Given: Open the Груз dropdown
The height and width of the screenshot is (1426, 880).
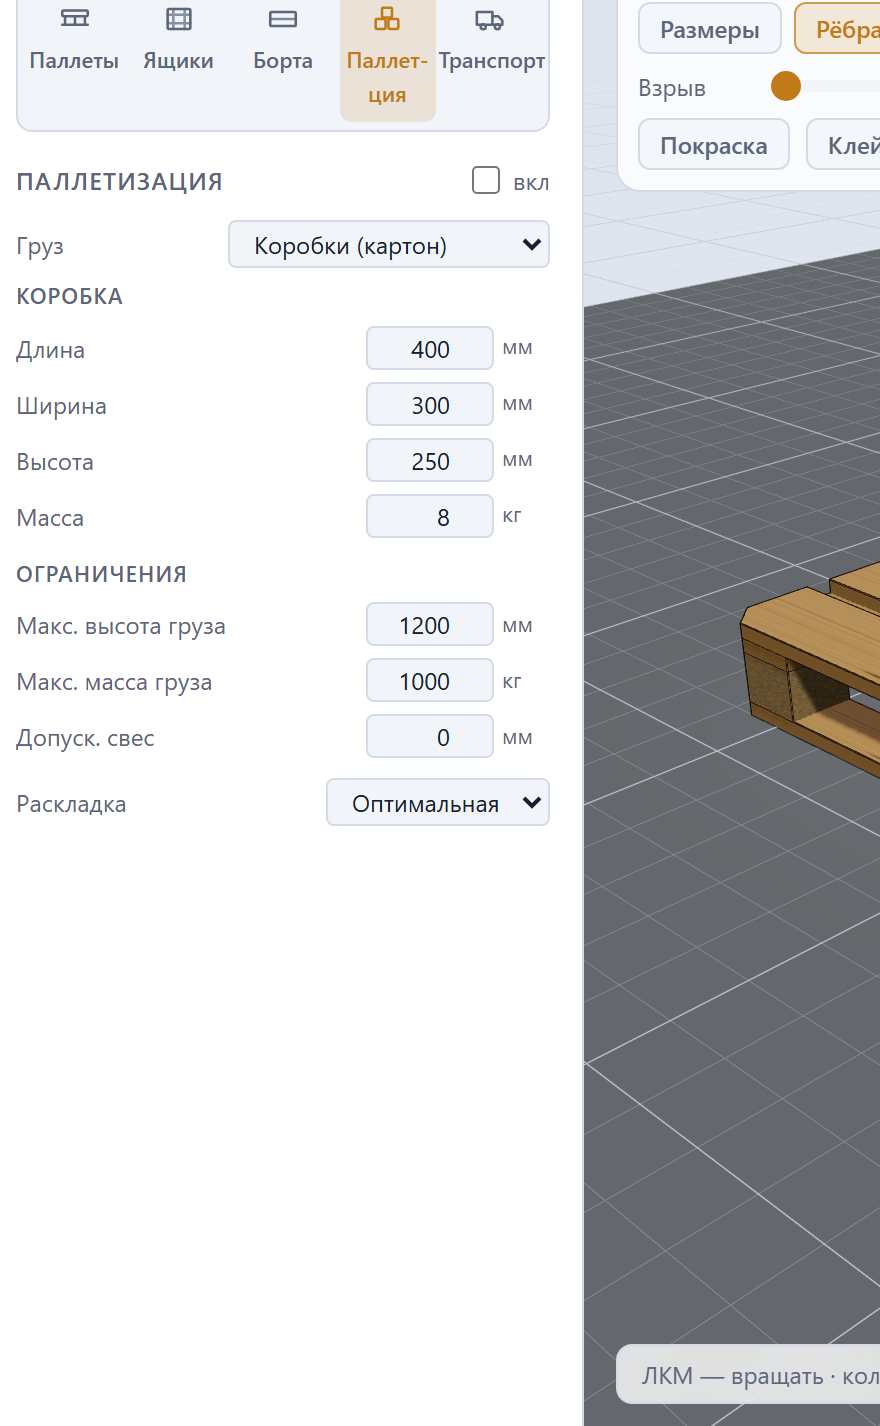Looking at the screenshot, I should point(389,245).
